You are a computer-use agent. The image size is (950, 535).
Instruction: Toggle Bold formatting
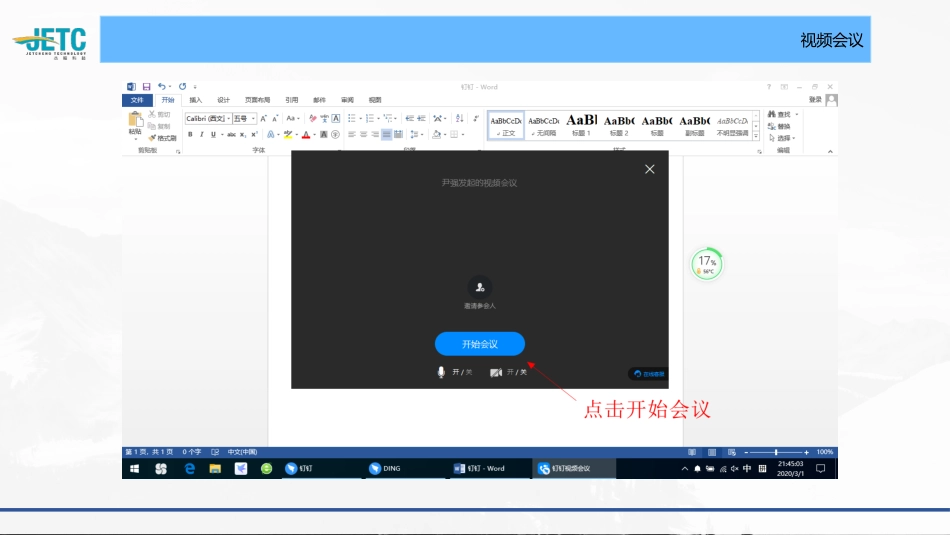(x=189, y=134)
